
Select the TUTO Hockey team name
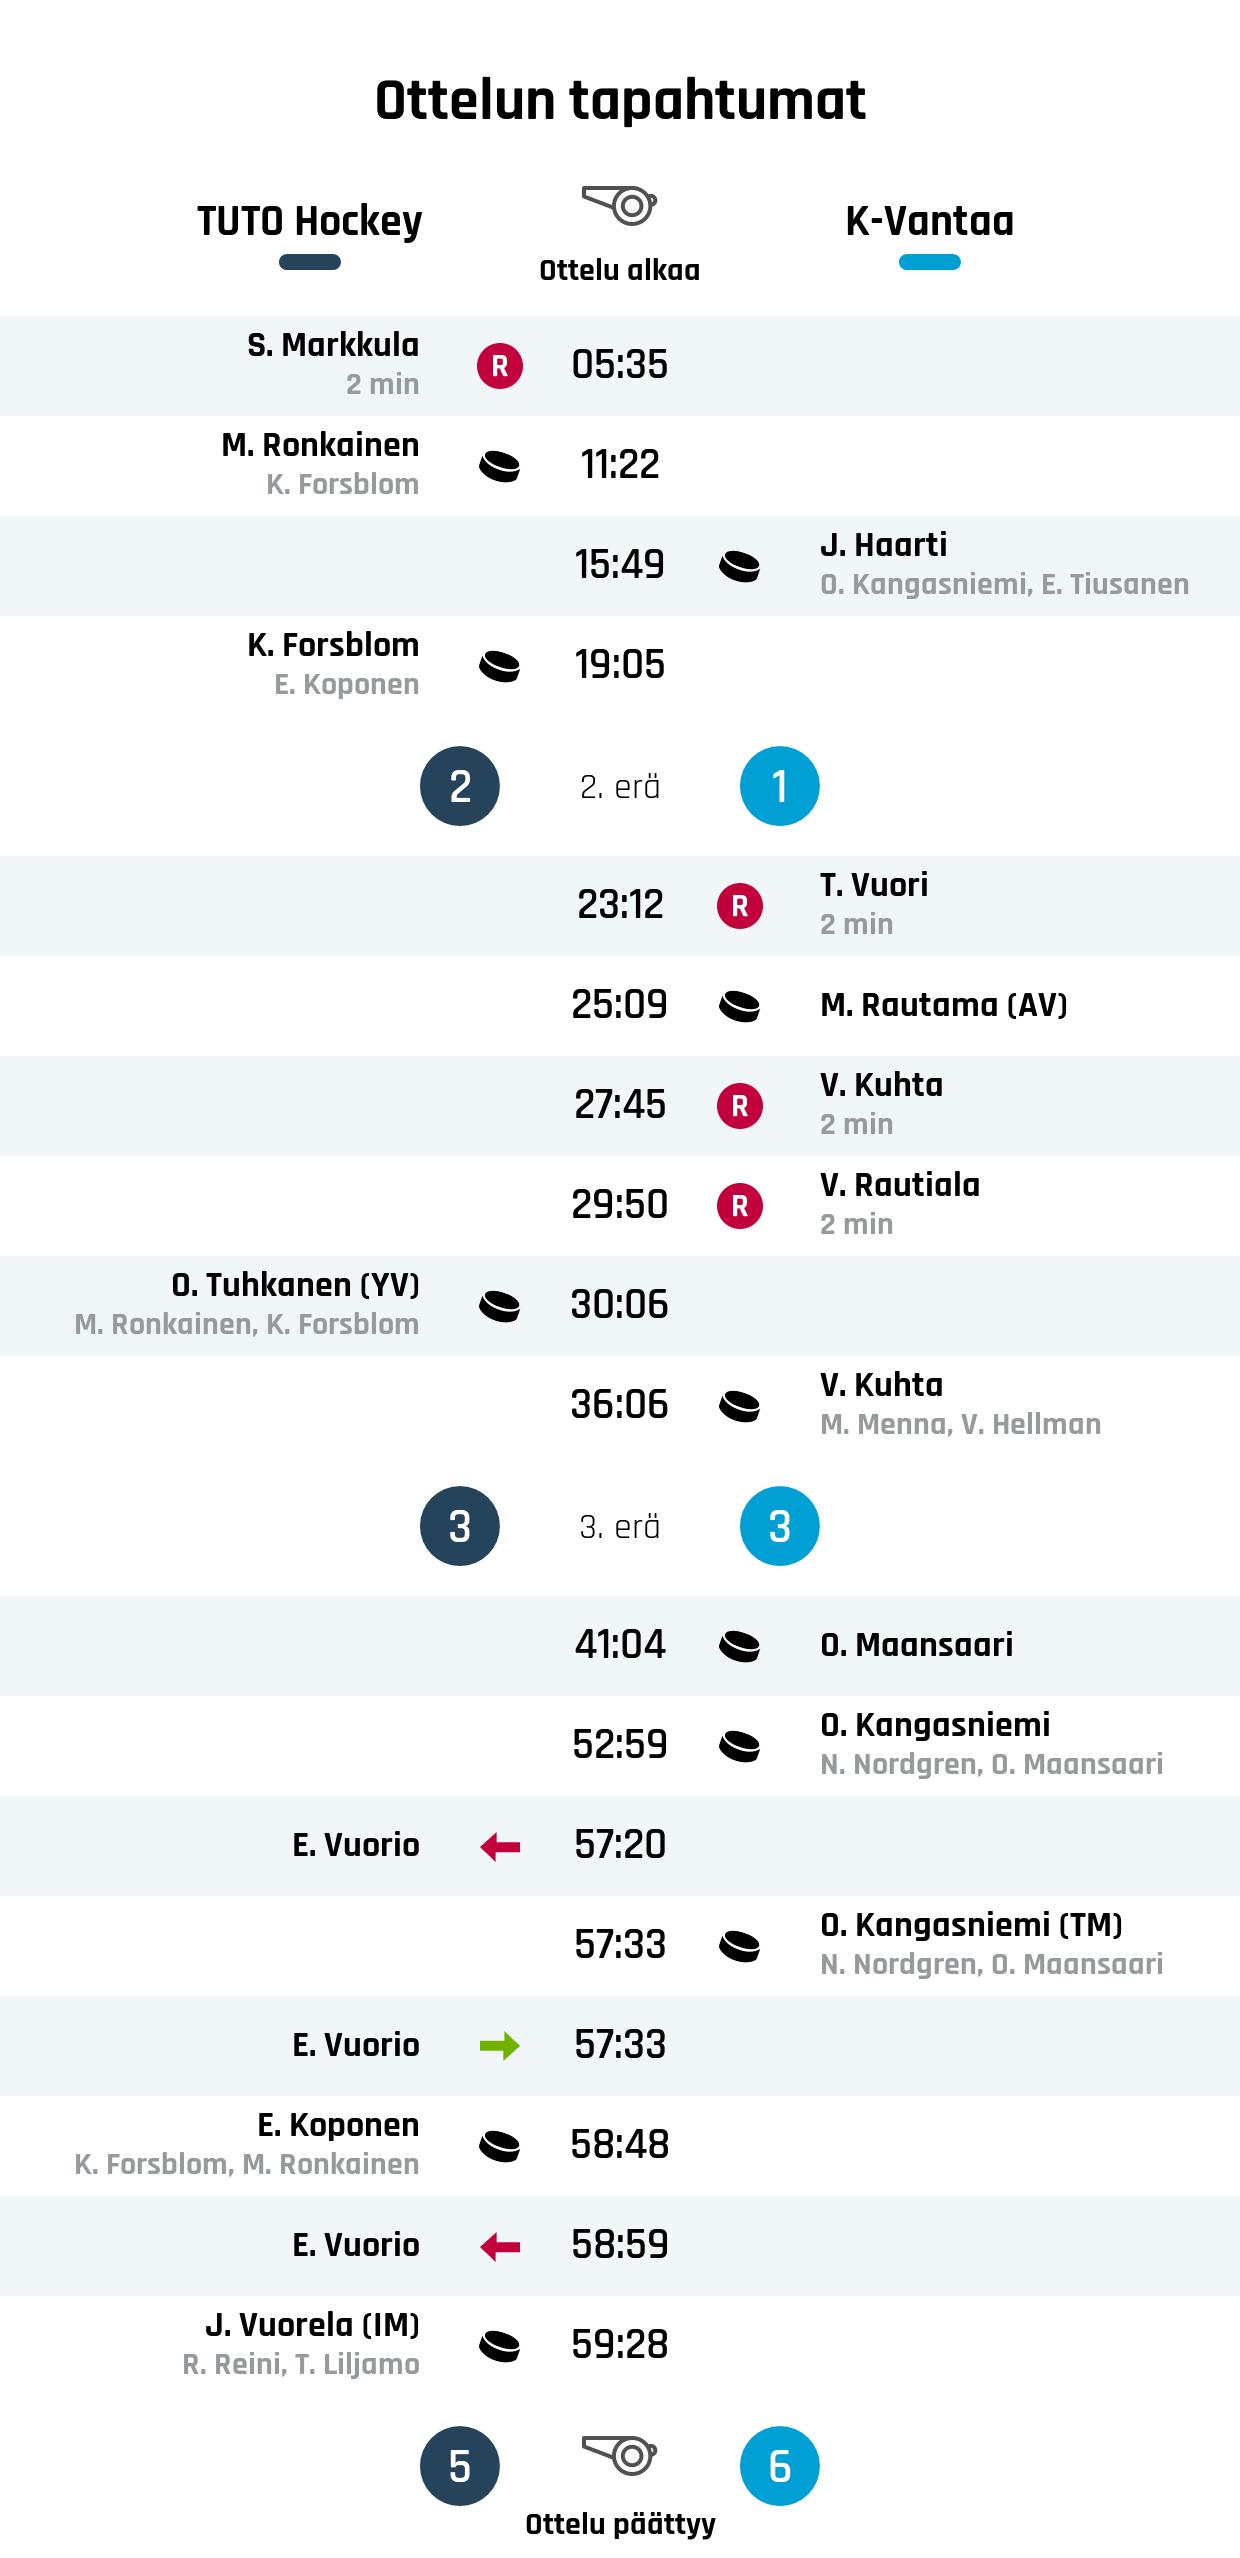pos(310,221)
